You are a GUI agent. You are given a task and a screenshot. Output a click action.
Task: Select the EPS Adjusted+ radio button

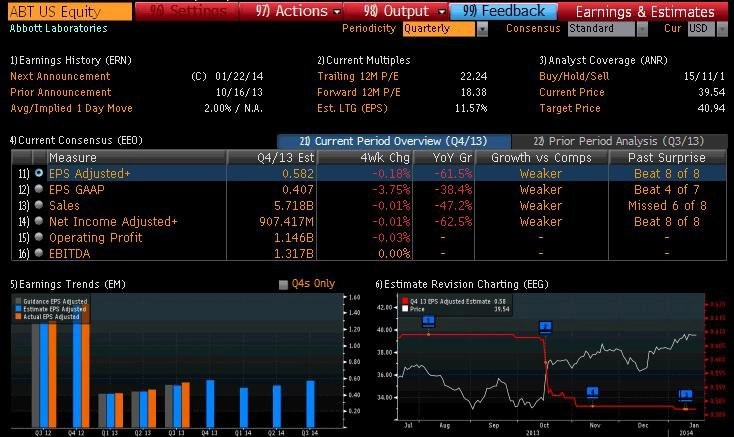click(x=39, y=173)
